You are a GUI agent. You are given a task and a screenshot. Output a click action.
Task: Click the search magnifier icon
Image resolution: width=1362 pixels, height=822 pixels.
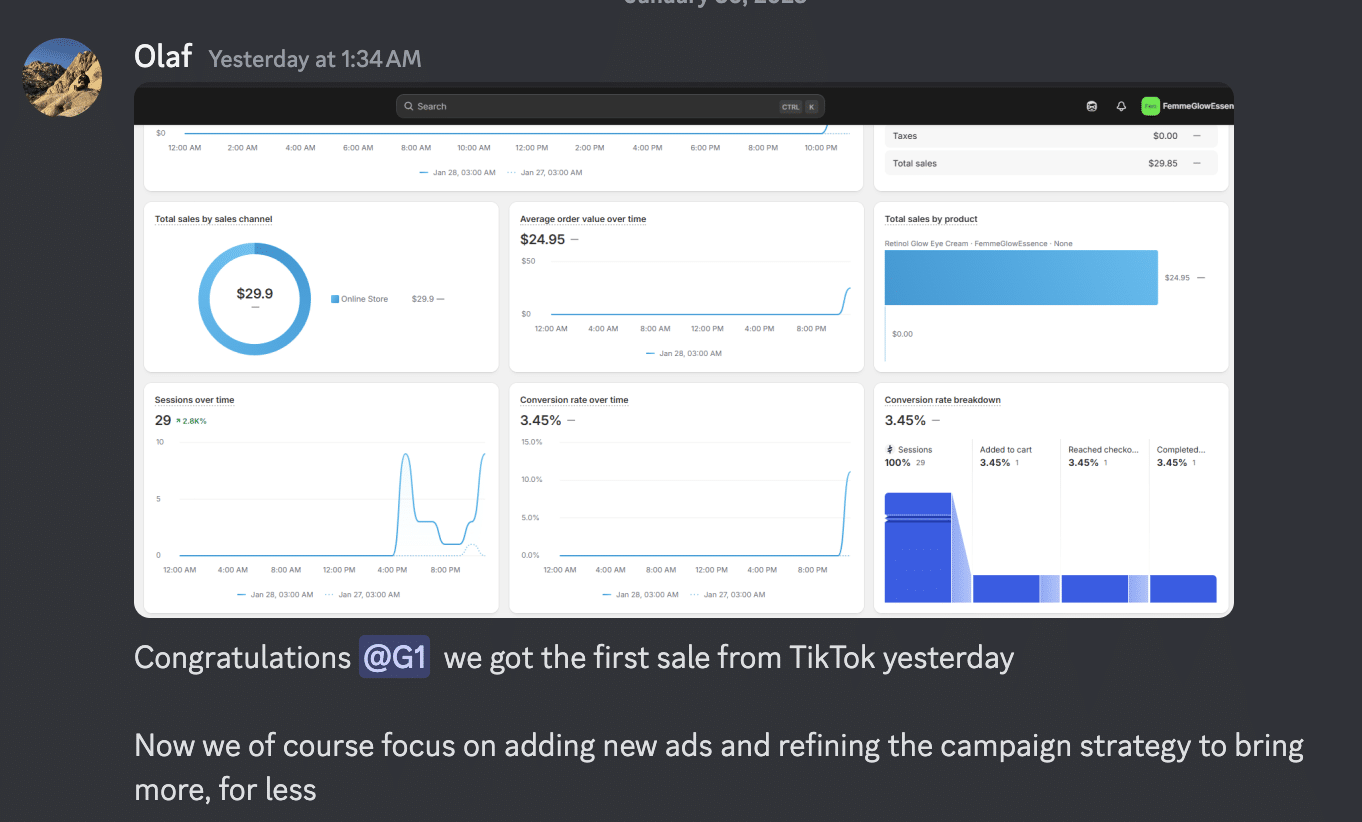click(x=410, y=106)
